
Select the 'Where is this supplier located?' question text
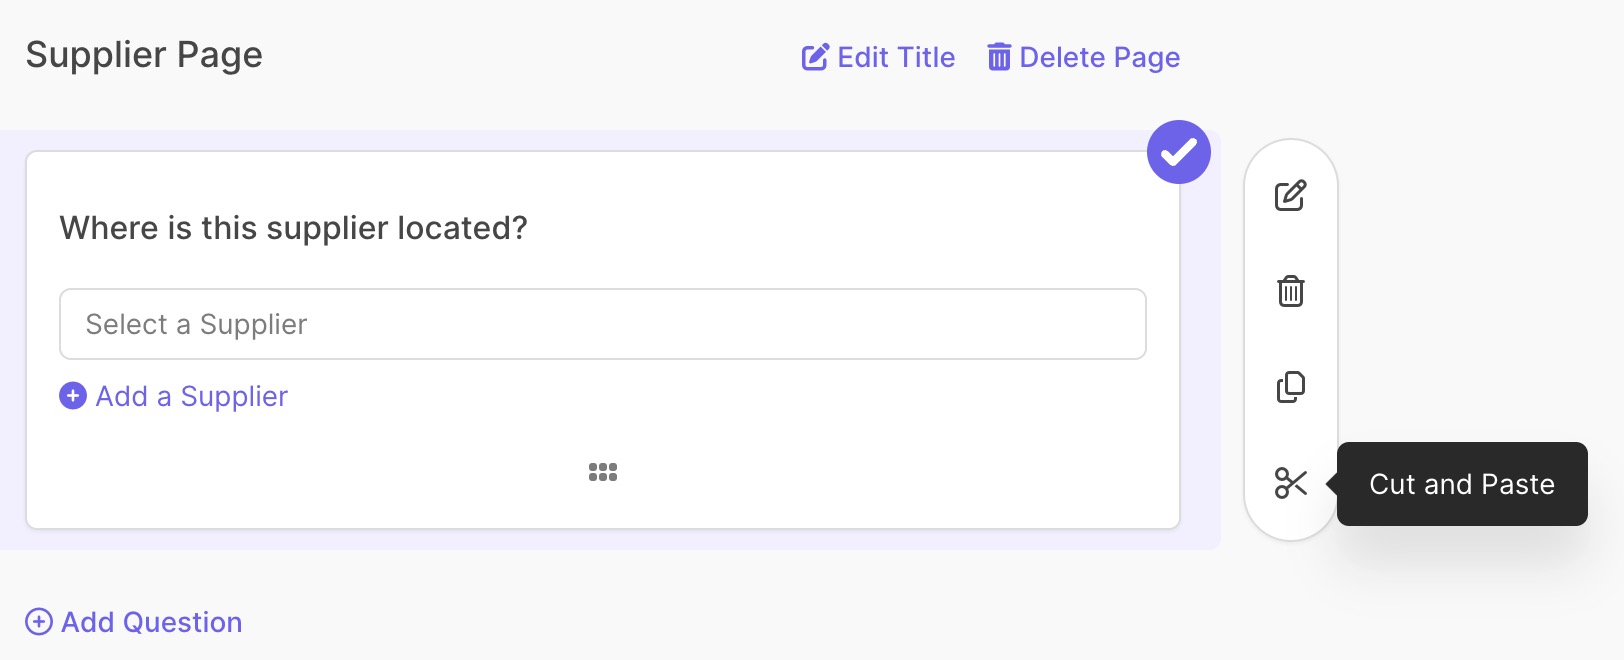pos(293,228)
